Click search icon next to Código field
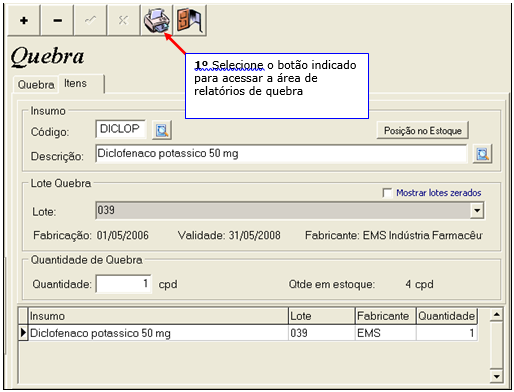Viewport: 514px width, 392px height. (162, 130)
